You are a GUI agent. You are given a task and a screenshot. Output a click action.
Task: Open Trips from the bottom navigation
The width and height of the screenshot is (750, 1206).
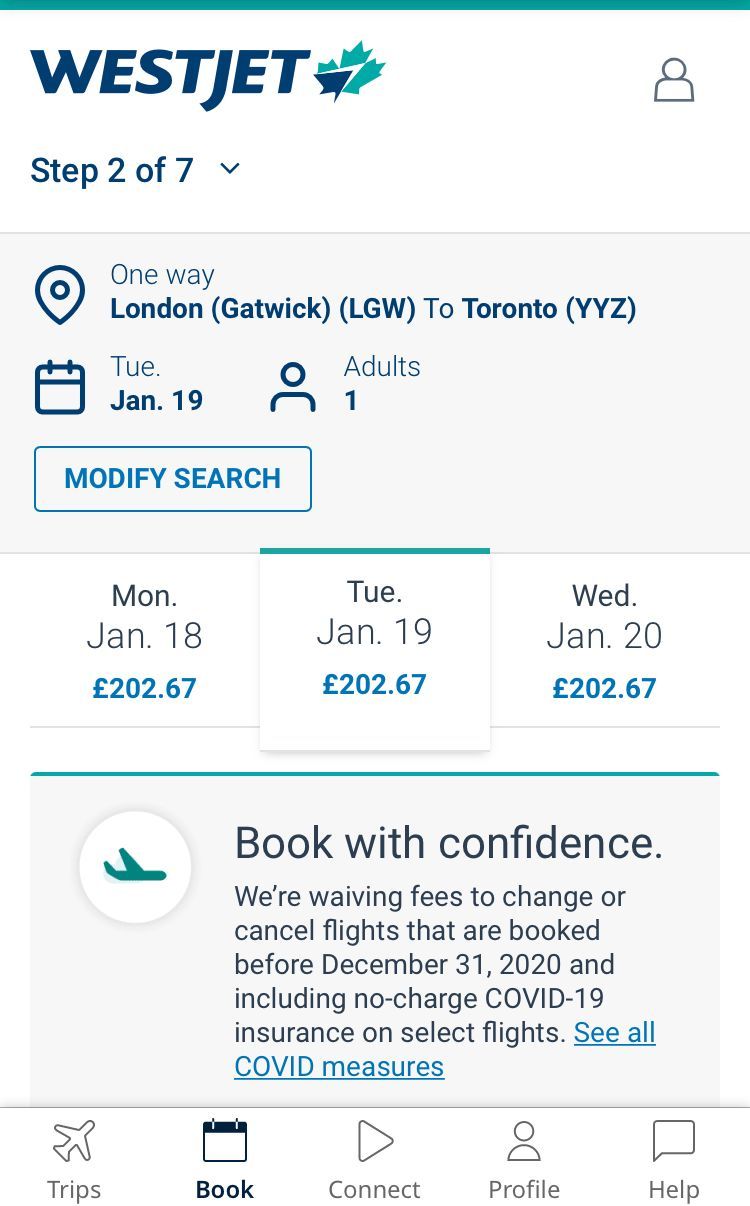pos(74,1160)
